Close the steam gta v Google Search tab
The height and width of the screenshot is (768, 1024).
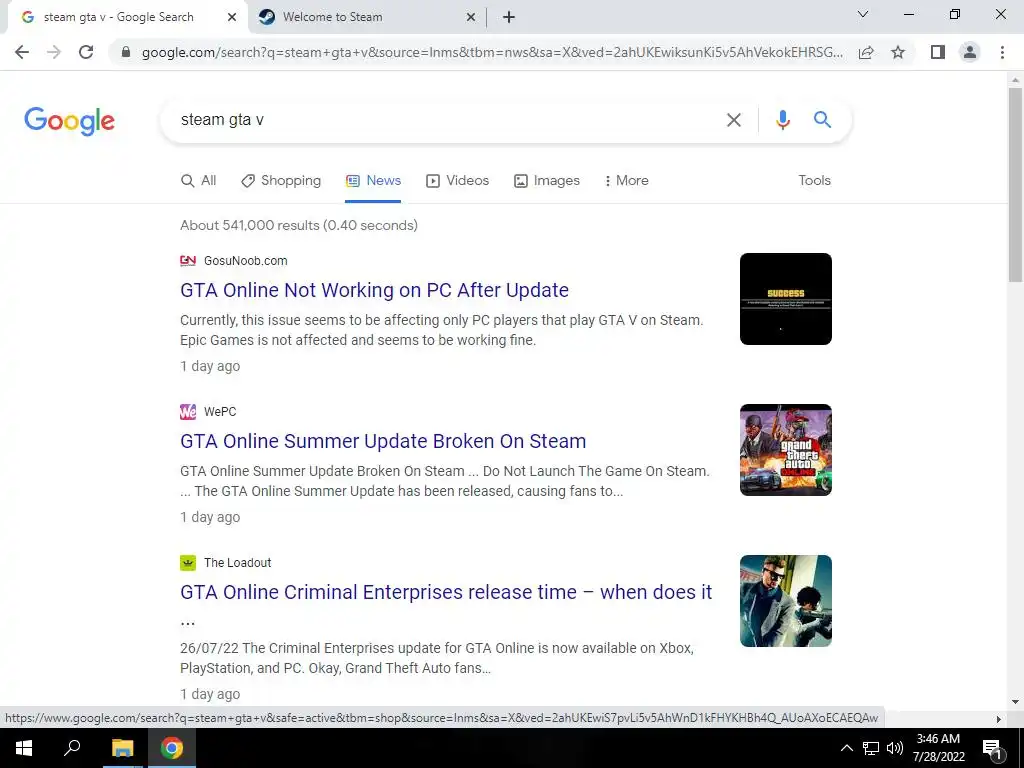tap(232, 18)
